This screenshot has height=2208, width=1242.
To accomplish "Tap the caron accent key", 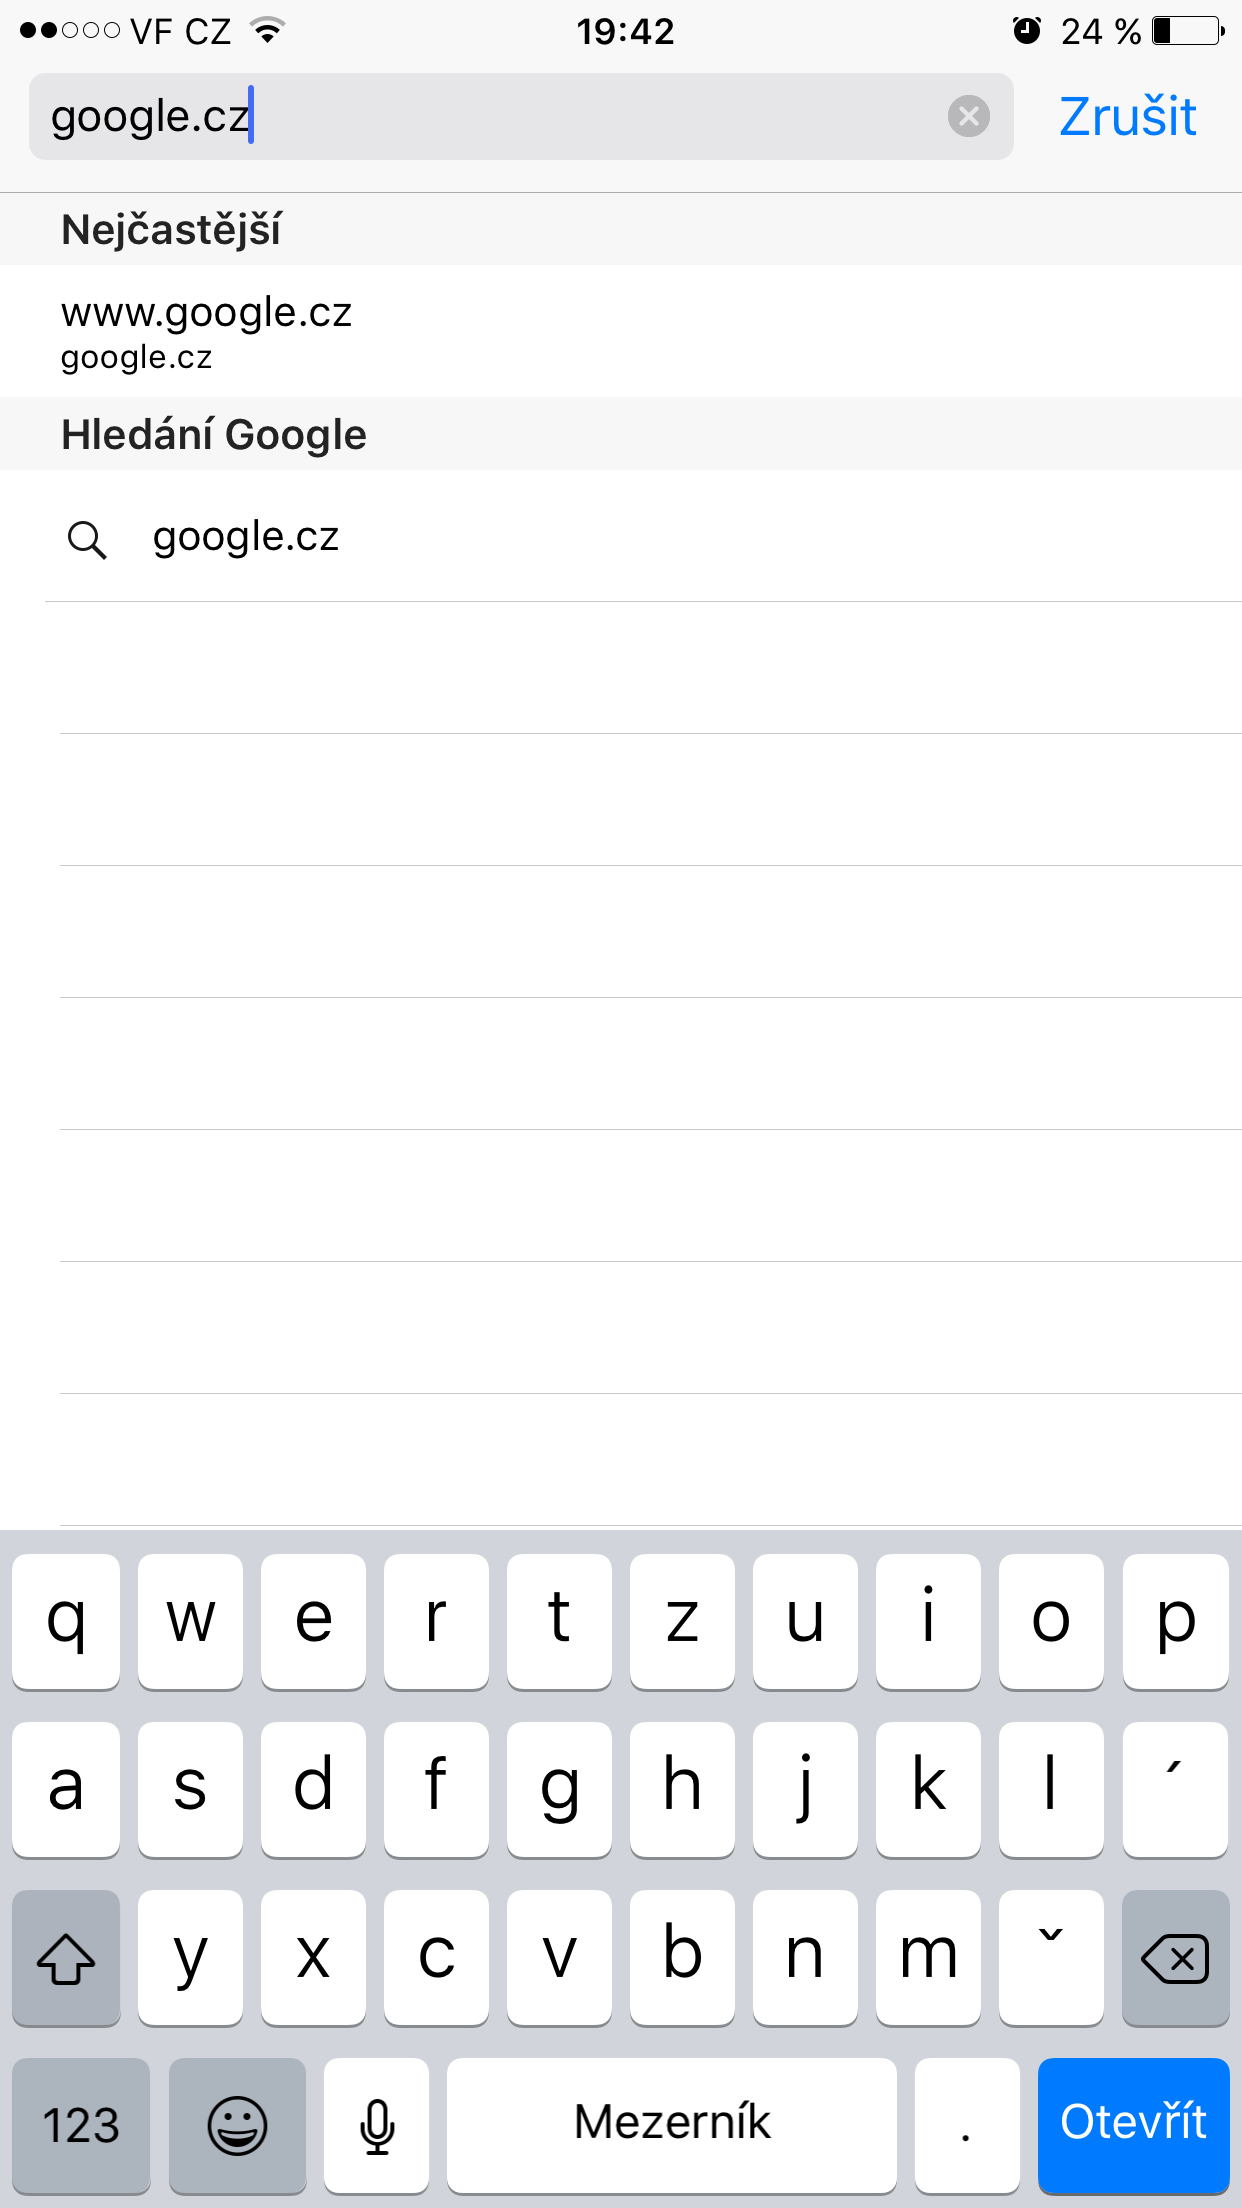I will pos(1051,1956).
